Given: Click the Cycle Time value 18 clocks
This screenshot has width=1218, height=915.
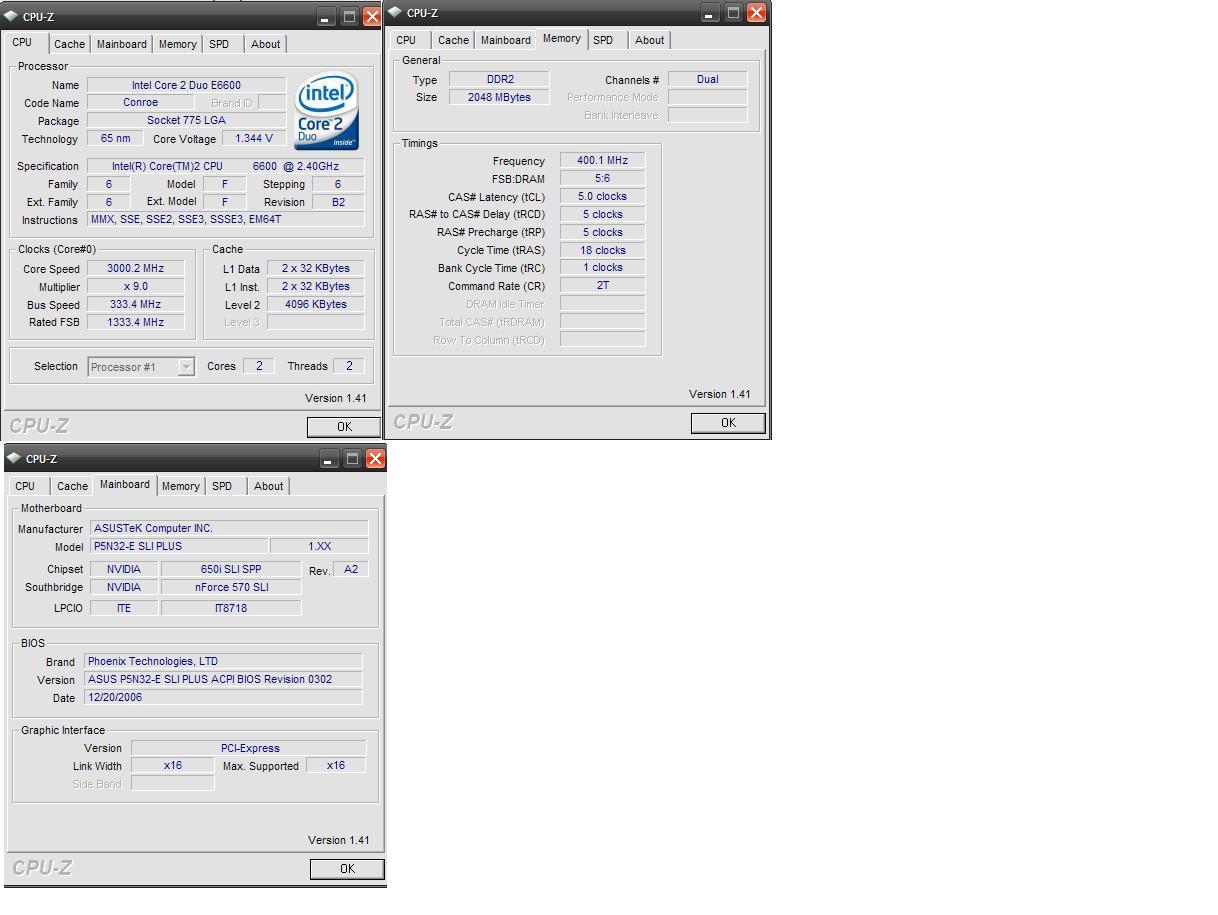Looking at the screenshot, I should point(603,250).
